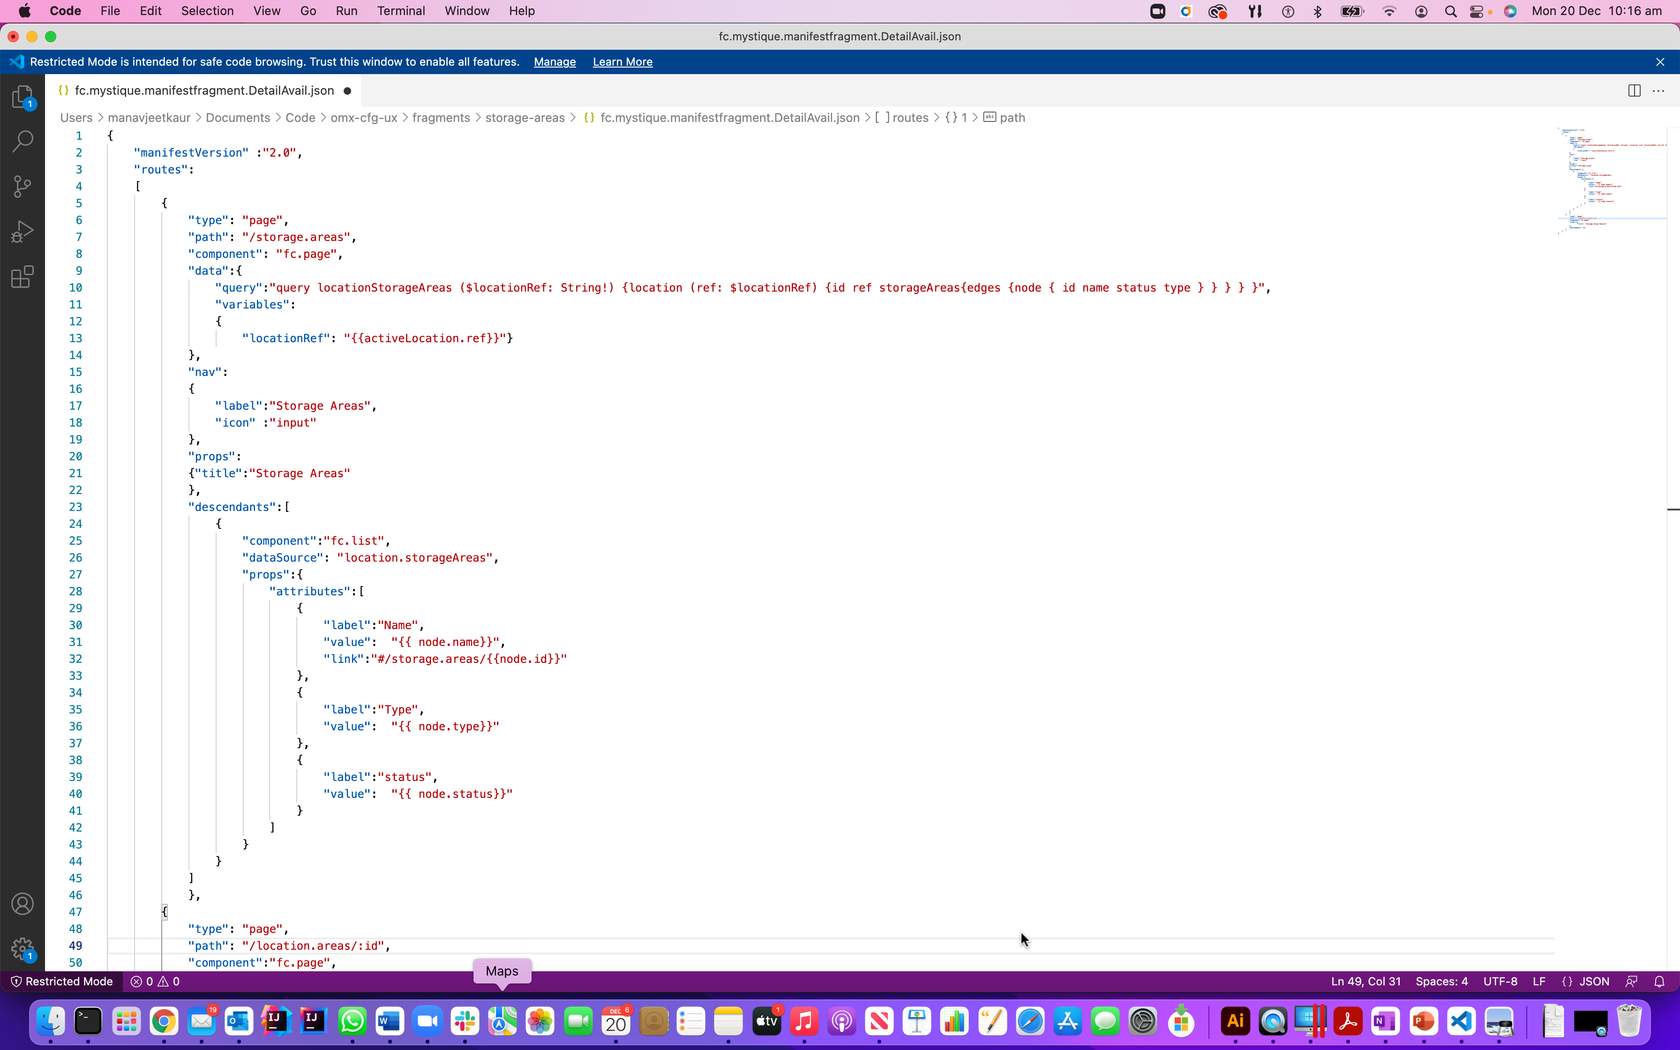Screen dimensions: 1680x1050
Task: Open the Explorer view in activity bar
Action: 22,97
